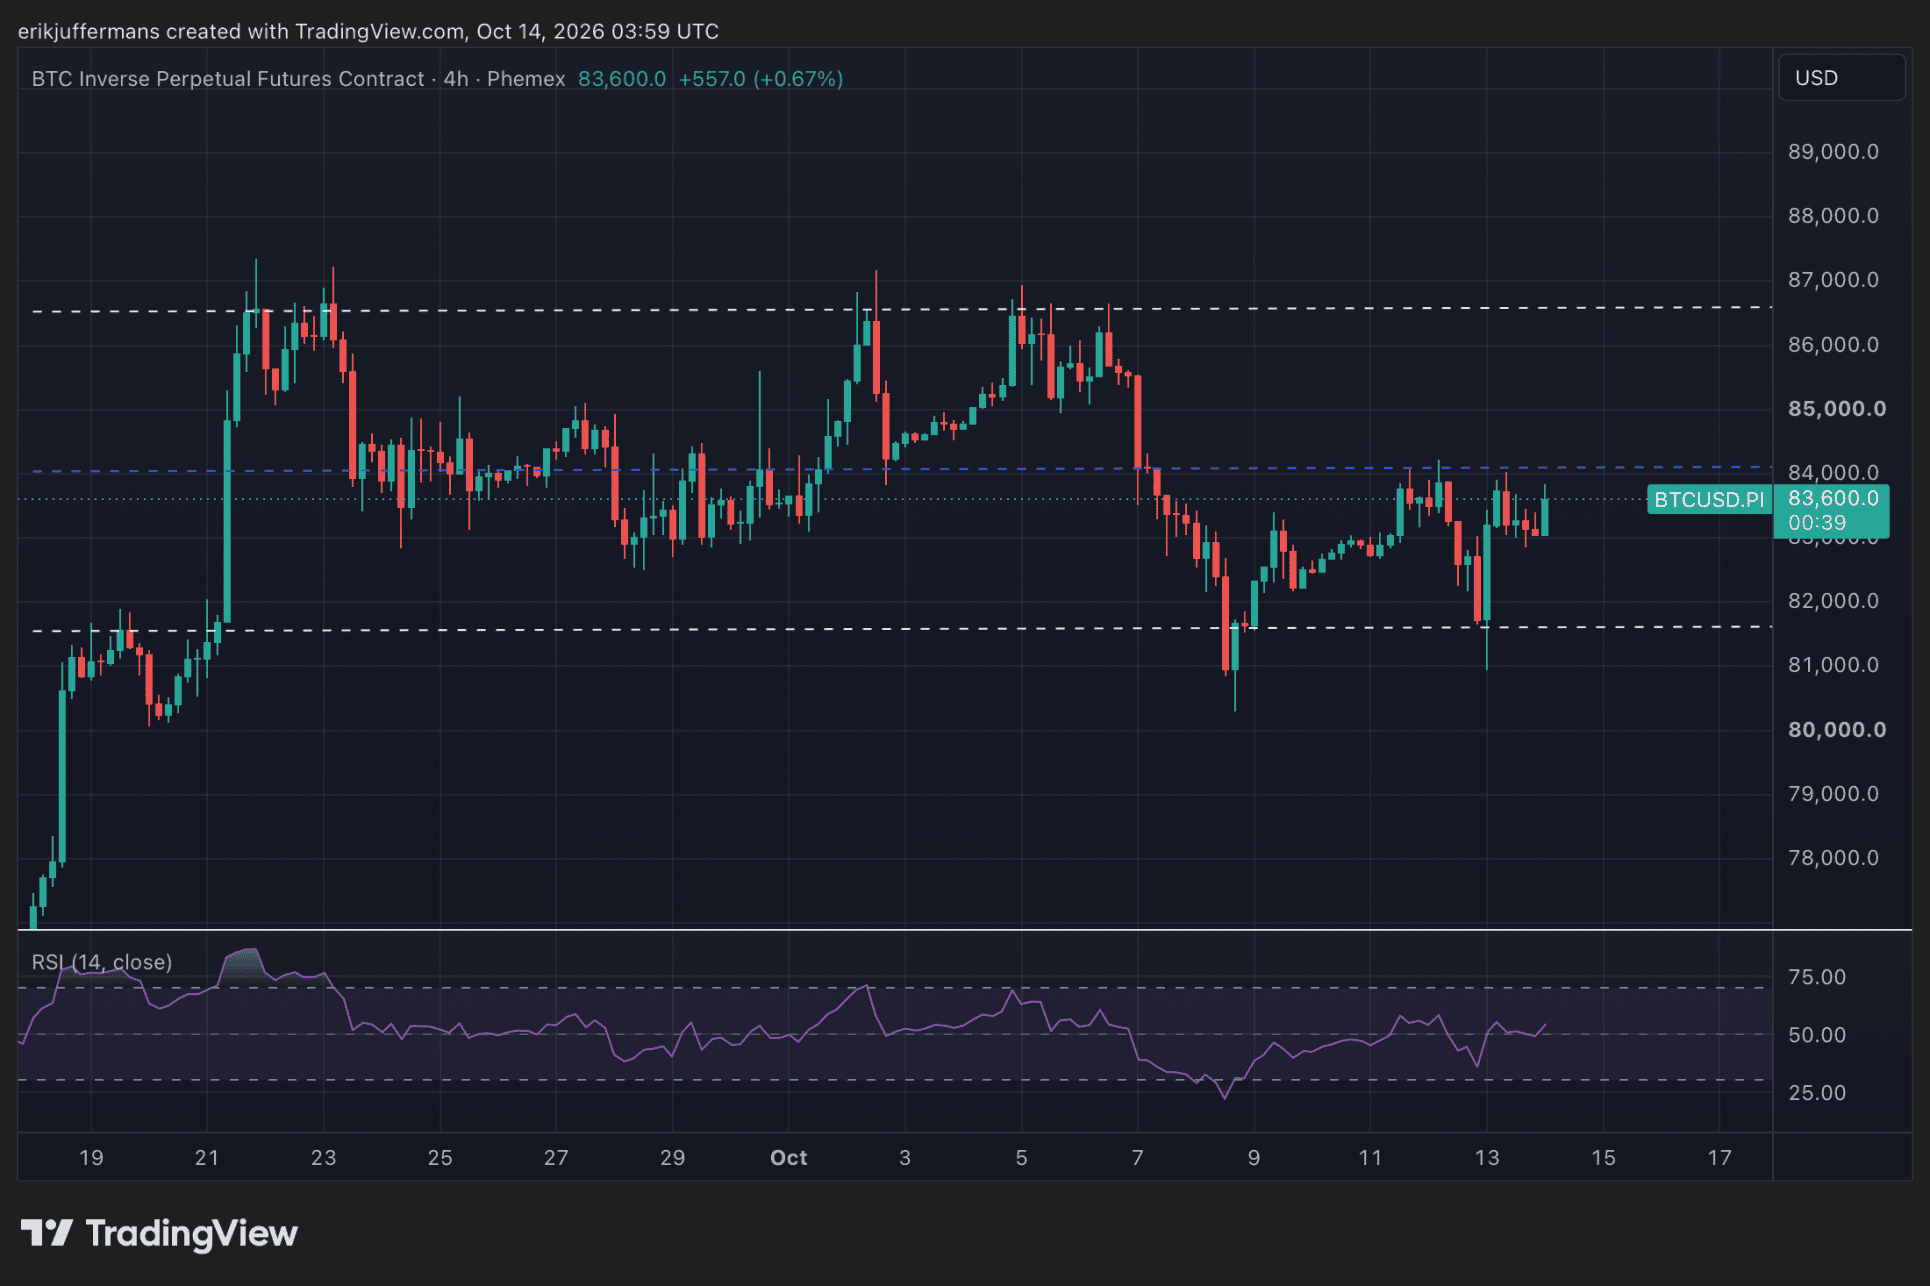
Task: Click the 4h timeframe label in chart title
Action: coord(456,79)
